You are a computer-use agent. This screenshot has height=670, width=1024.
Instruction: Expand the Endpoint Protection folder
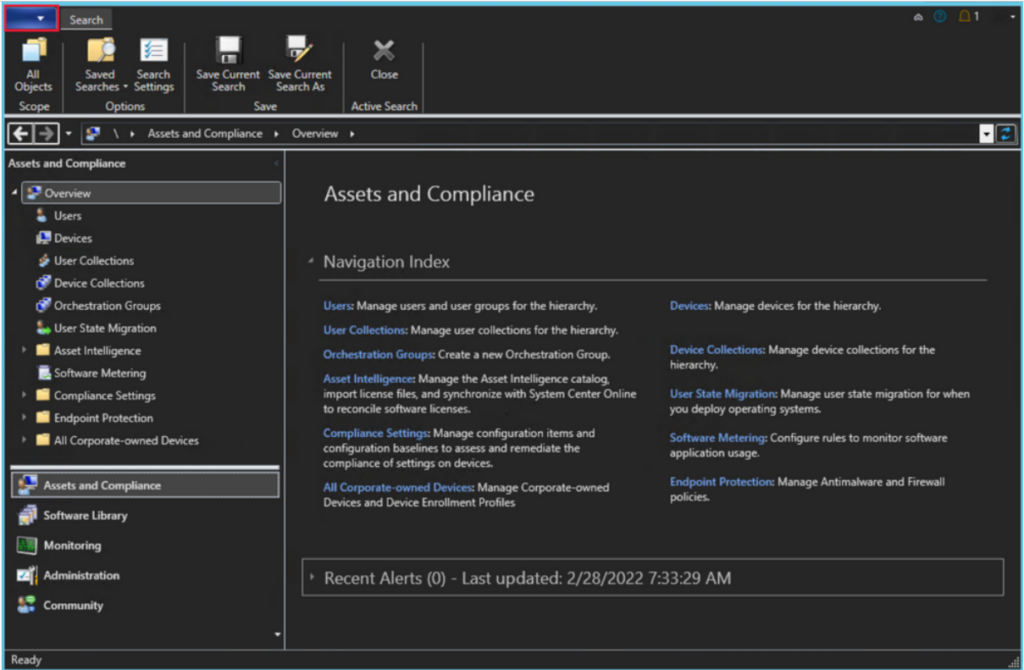click(24, 417)
